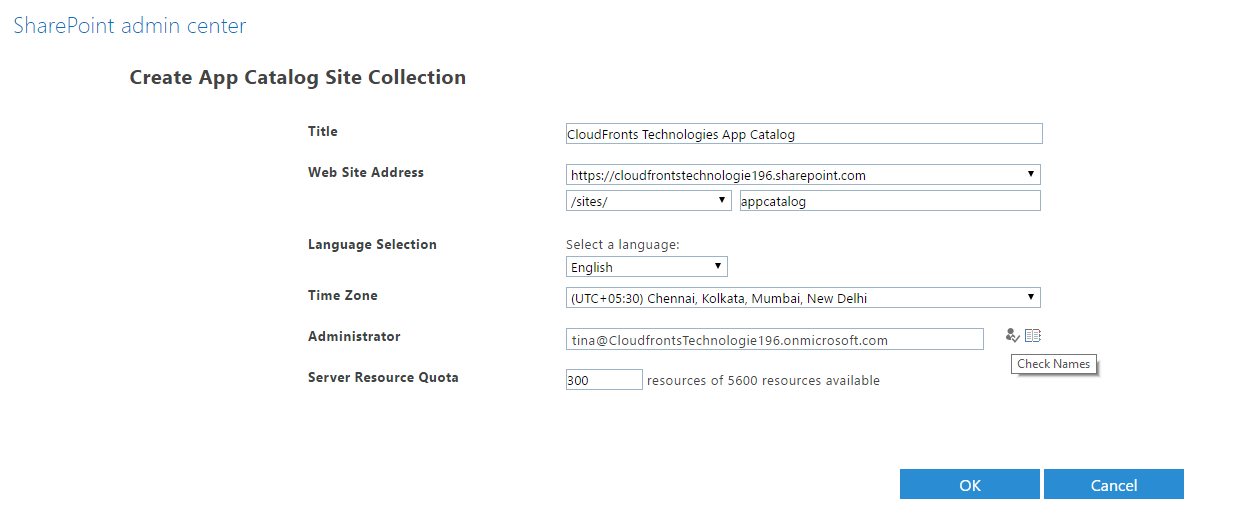
Task: Click the Create App Catalog Site Collection heading
Action: (x=298, y=77)
